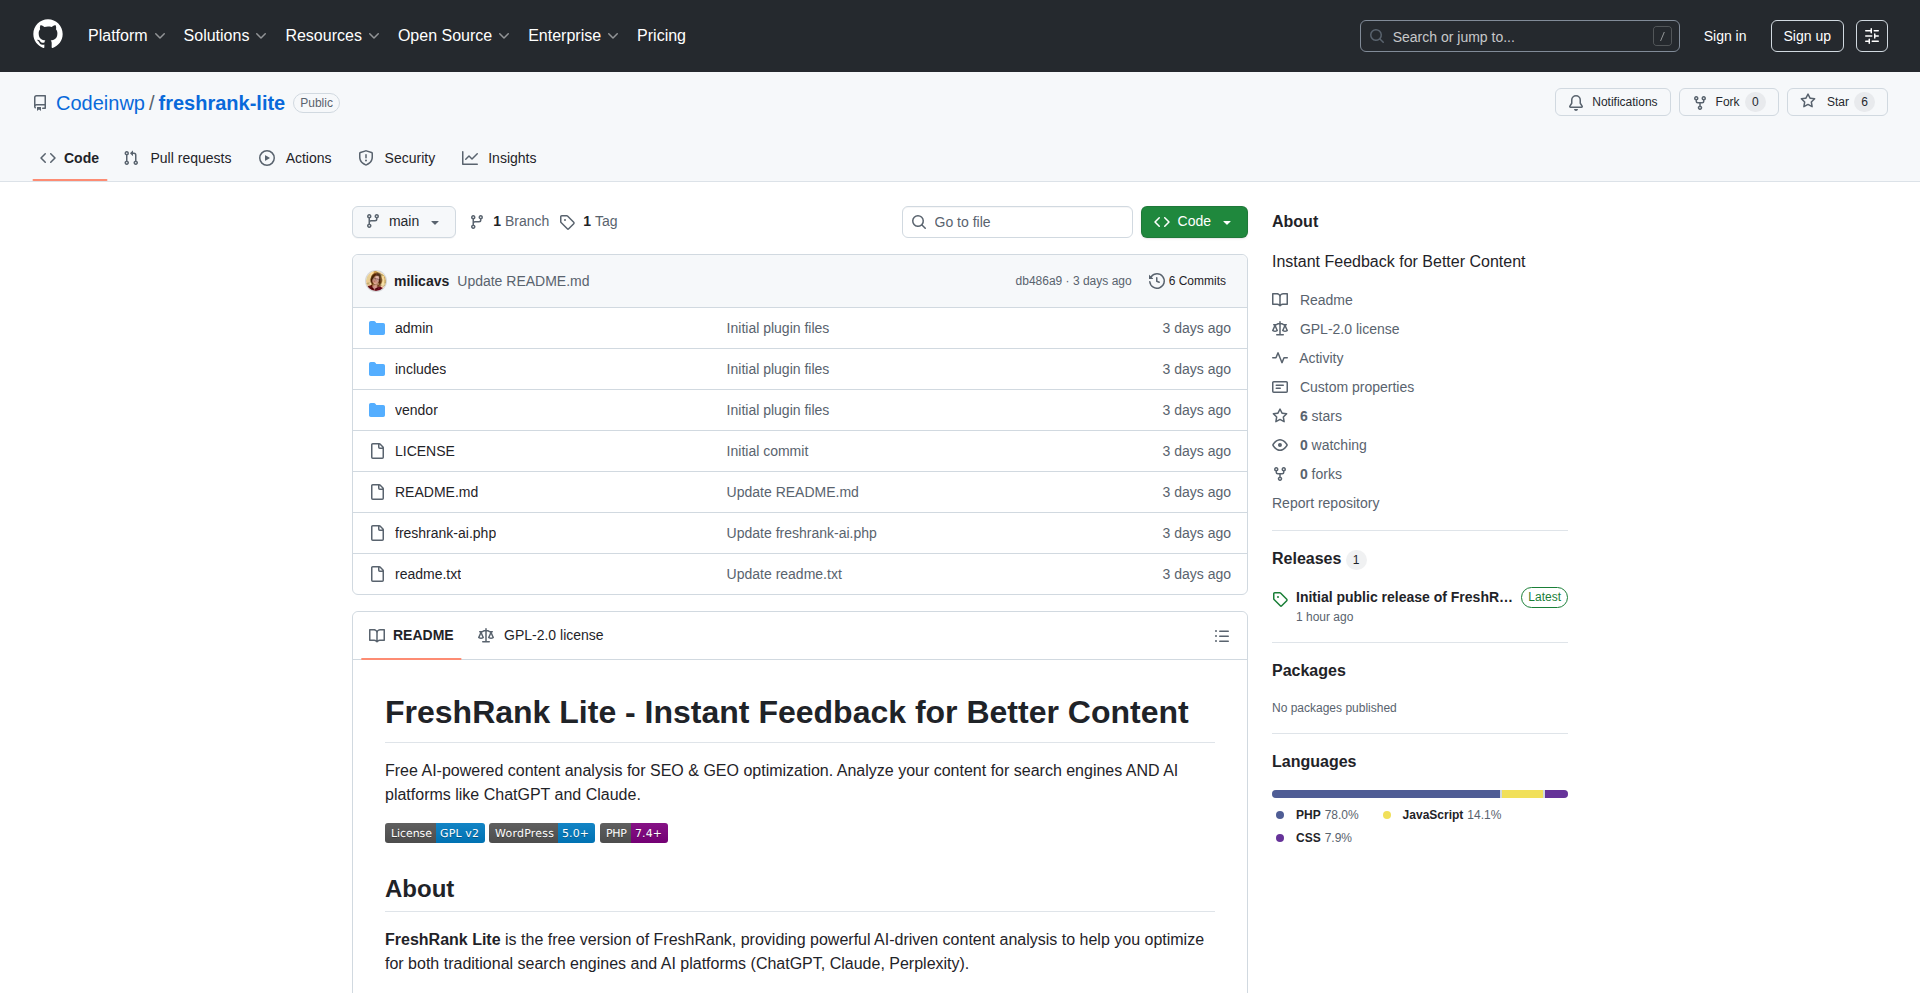Open the README outline list icon
The image size is (1920, 993).
pos(1222,636)
